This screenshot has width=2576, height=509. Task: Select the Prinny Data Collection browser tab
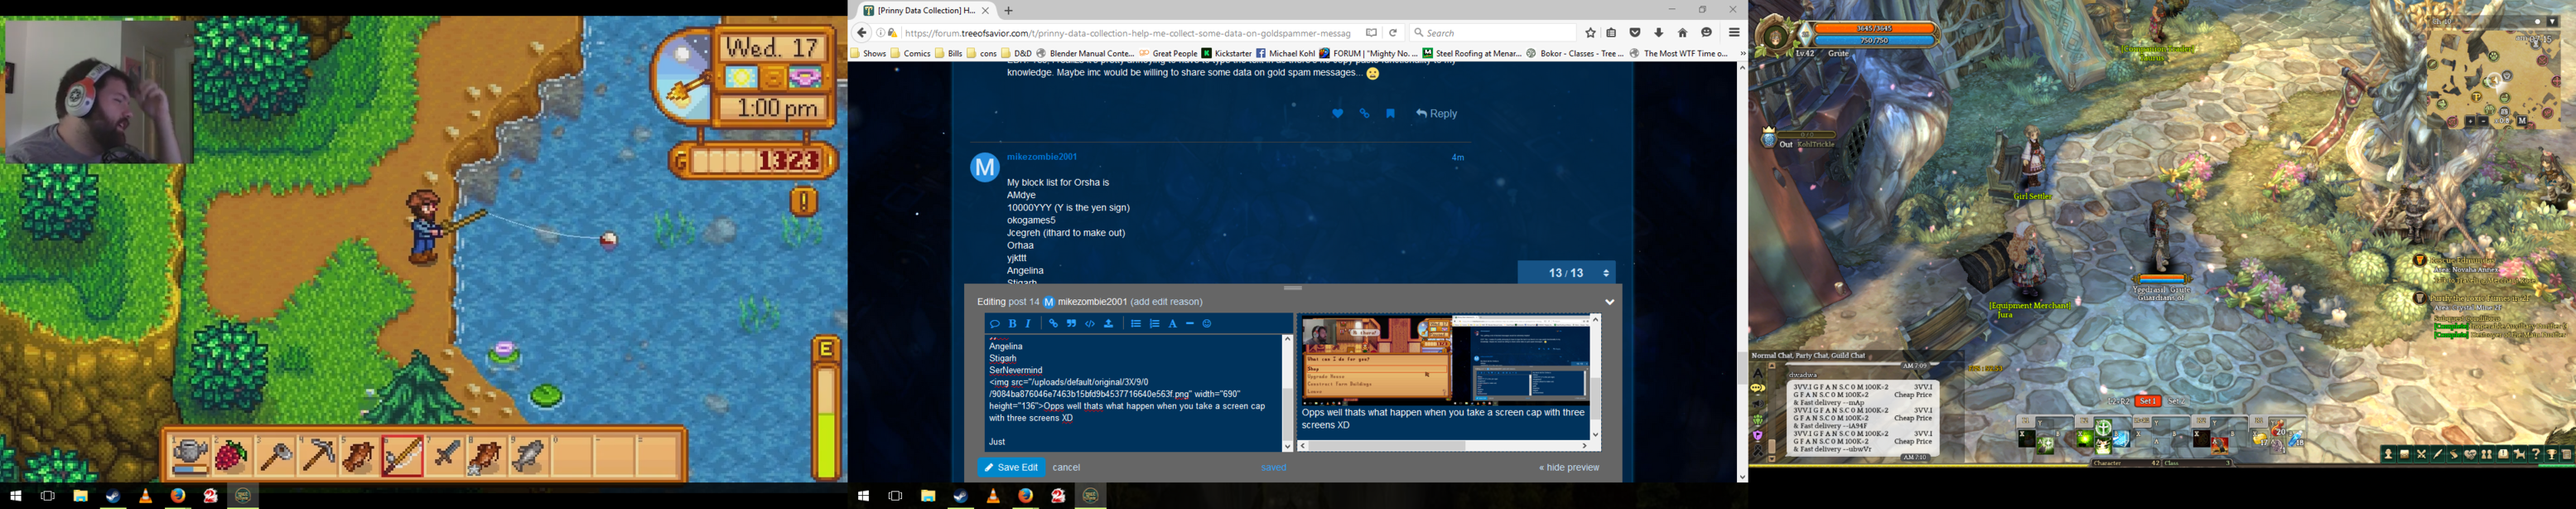click(x=919, y=10)
